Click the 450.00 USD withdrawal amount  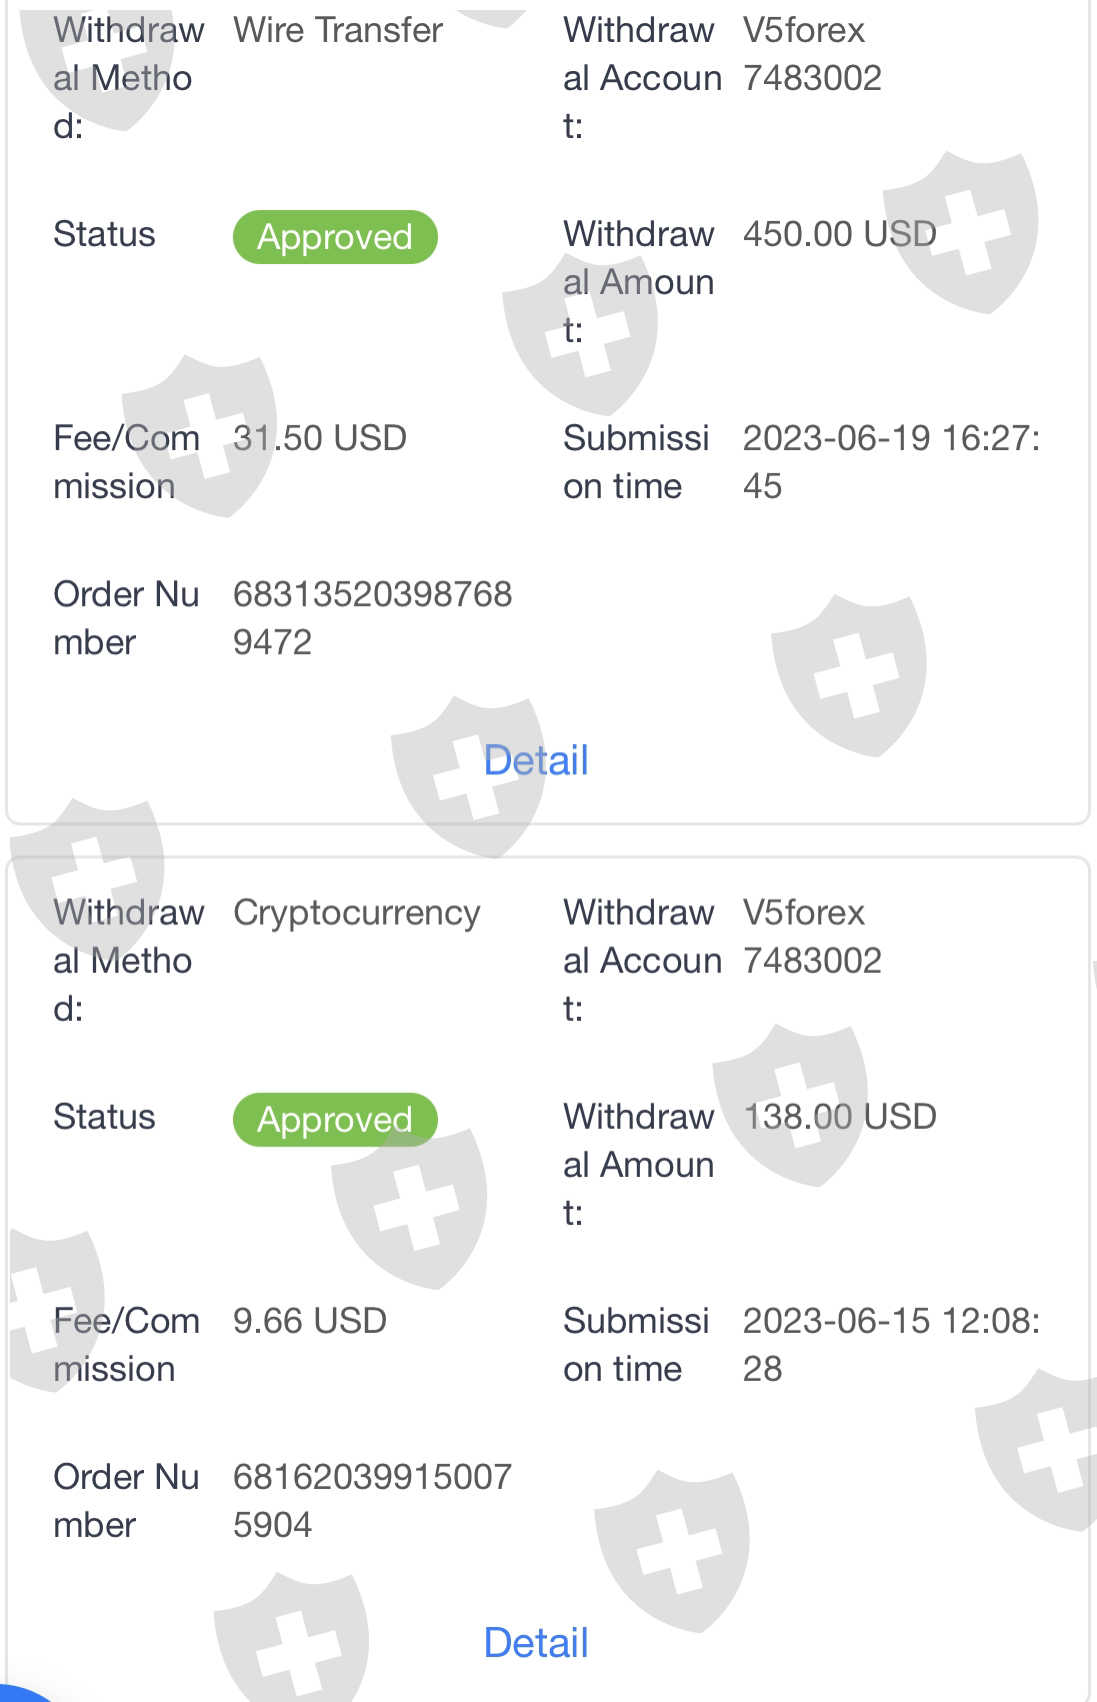tap(839, 234)
